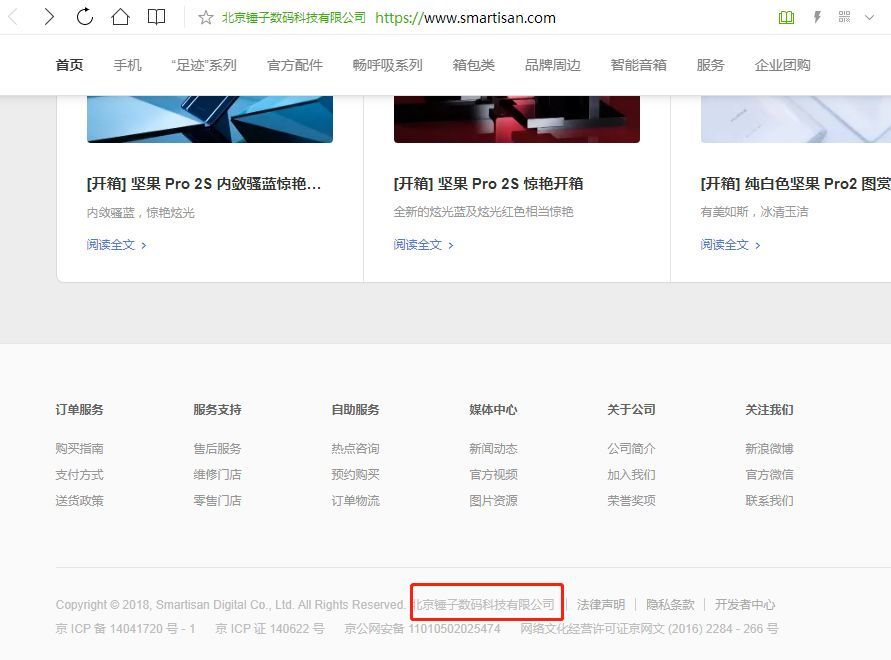Open the blue 坚果 Pro 2S thumbnail image

click(x=210, y=119)
